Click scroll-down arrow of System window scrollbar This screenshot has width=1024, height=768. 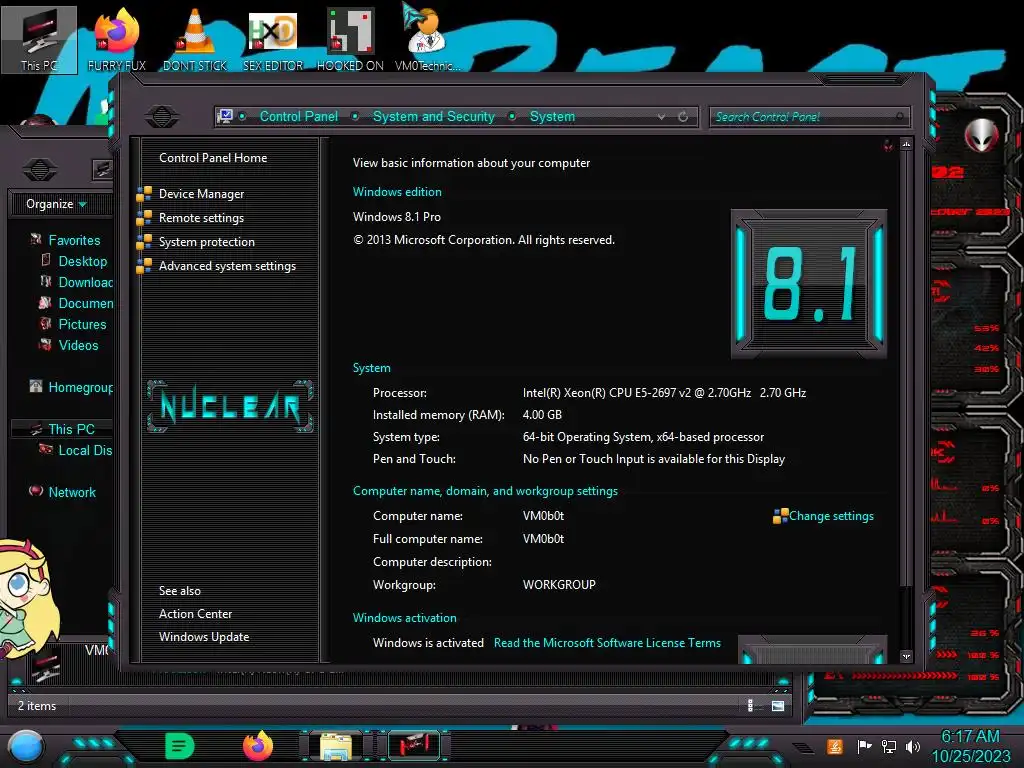point(906,656)
